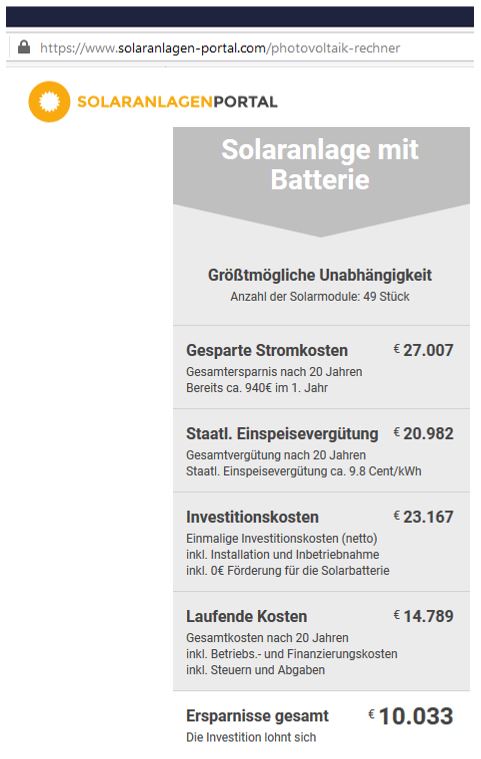Click the € 23.167 investment amount
481x759 pixels.
click(423, 516)
